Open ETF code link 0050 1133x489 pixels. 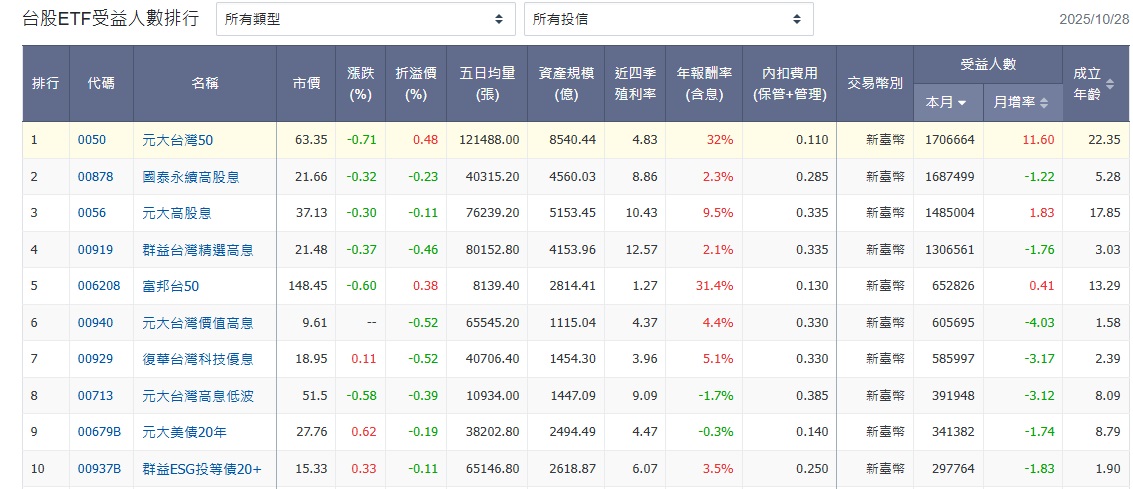(x=91, y=140)
